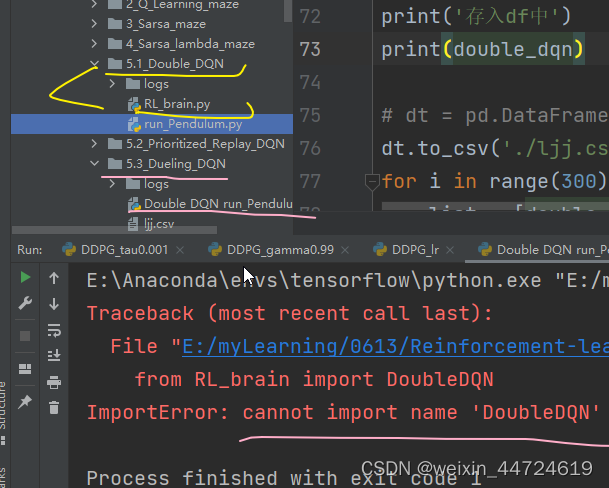The width and height of the screenshot is (609, 488).
Task: Click dt.to_csv code line 76
Action: click(x=495, y=148)
